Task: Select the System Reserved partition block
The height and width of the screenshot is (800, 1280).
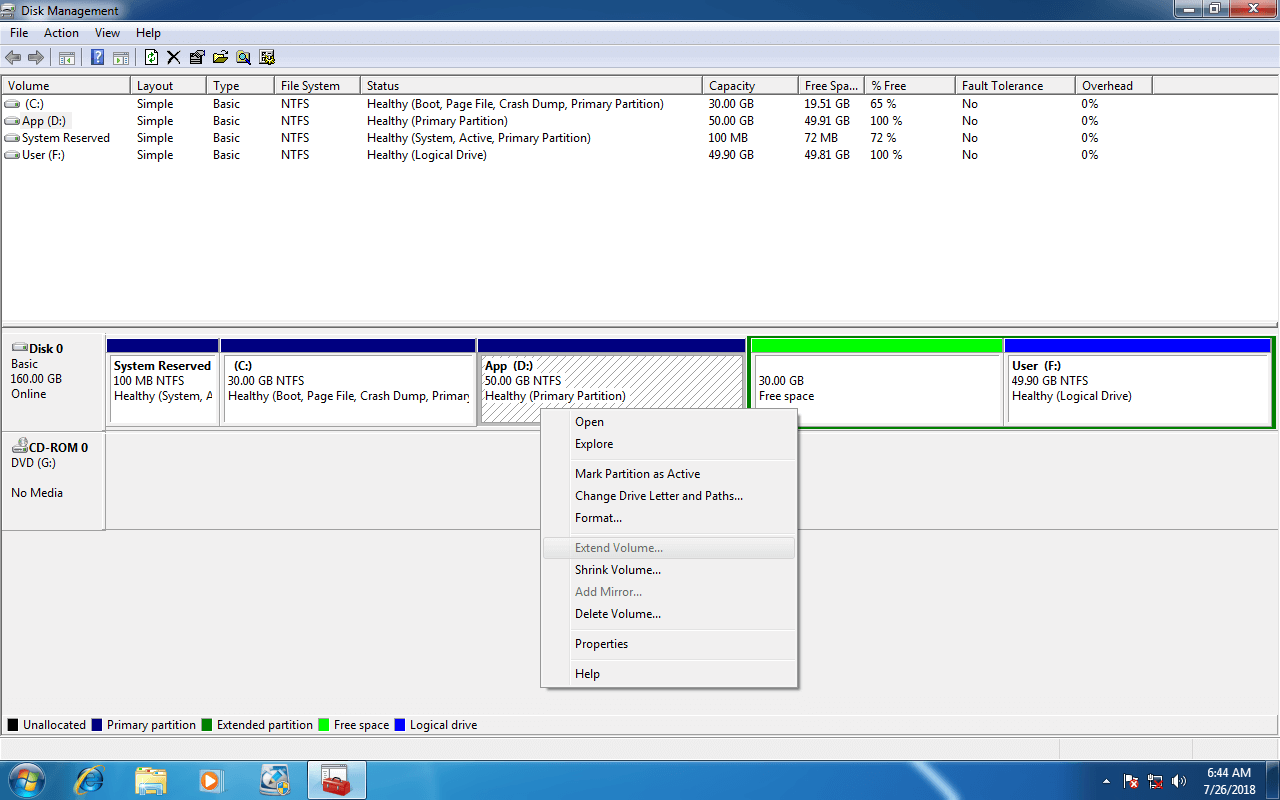Action: click(x=163, y=382)
